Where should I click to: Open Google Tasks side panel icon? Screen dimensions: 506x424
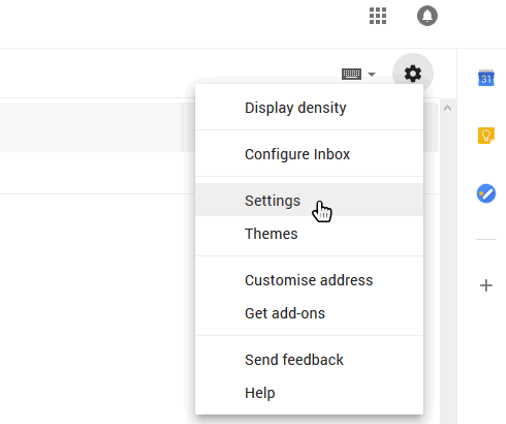click(x=486, y=193)
